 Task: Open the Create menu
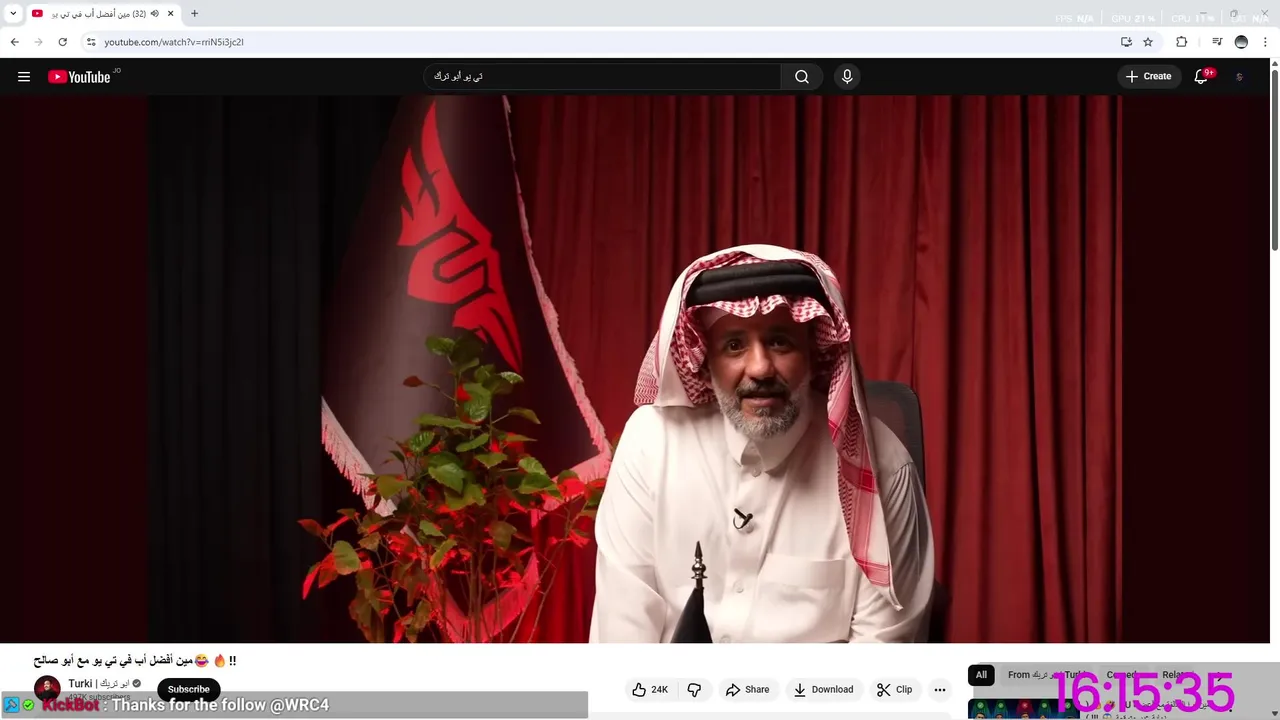[1148, 77]
